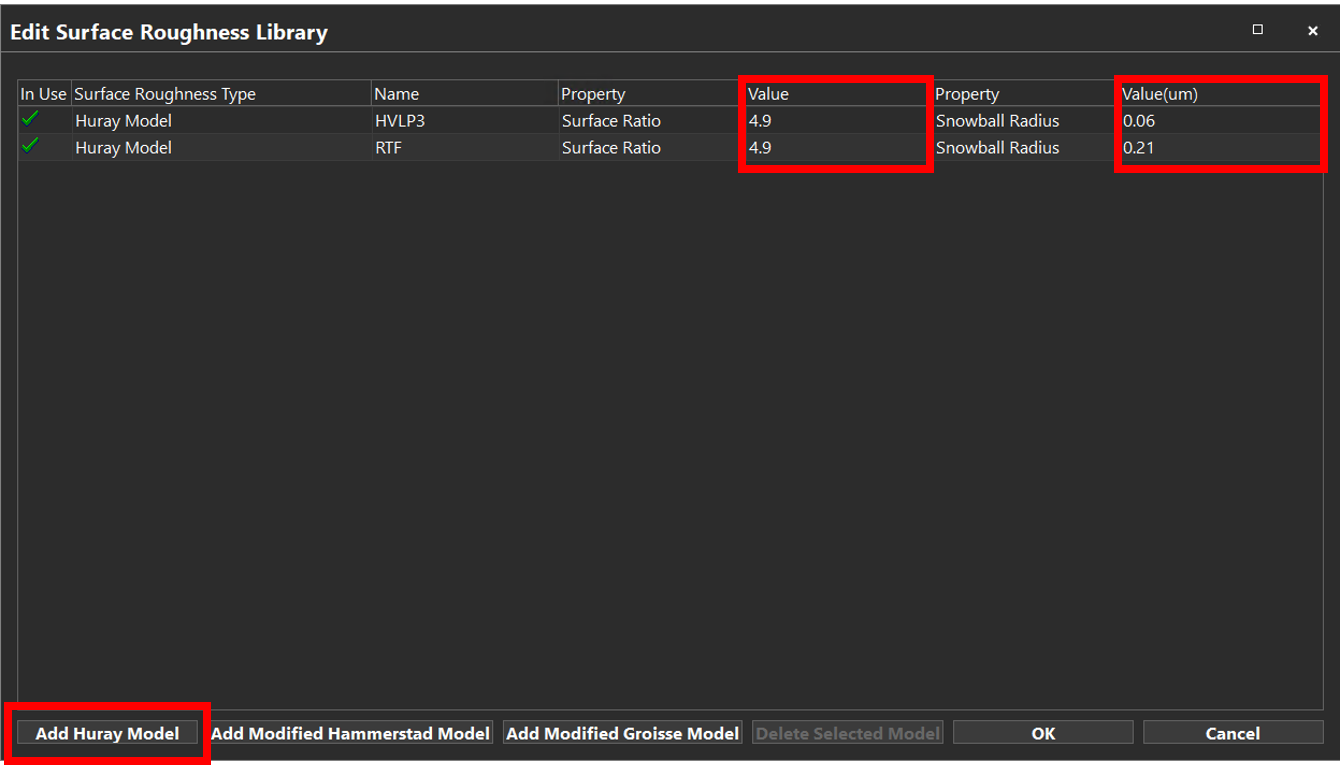The width and height of the screenshot is (1342, 765).
Task: Click the Add Huray Model button
Action: pyautogui.click(x=108, y=733)
